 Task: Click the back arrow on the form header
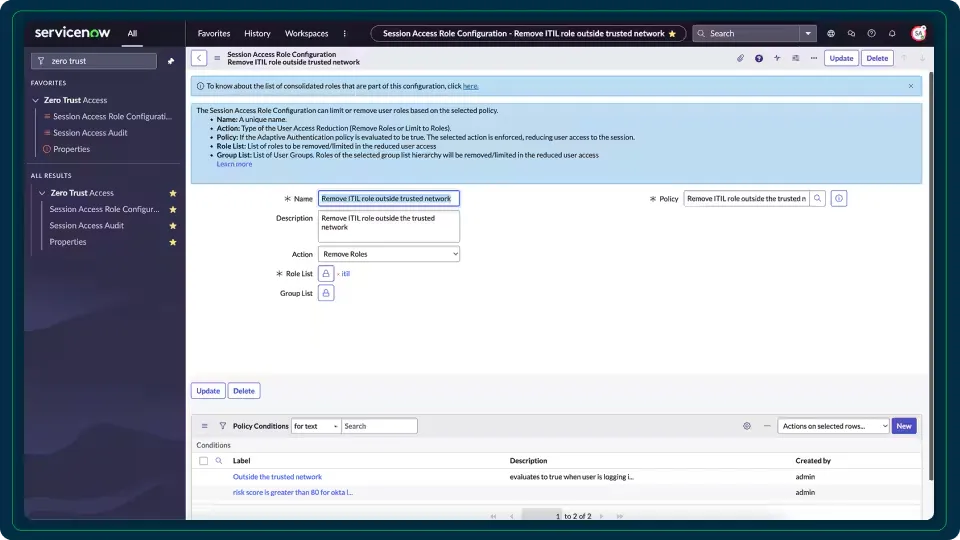(199, 58)
